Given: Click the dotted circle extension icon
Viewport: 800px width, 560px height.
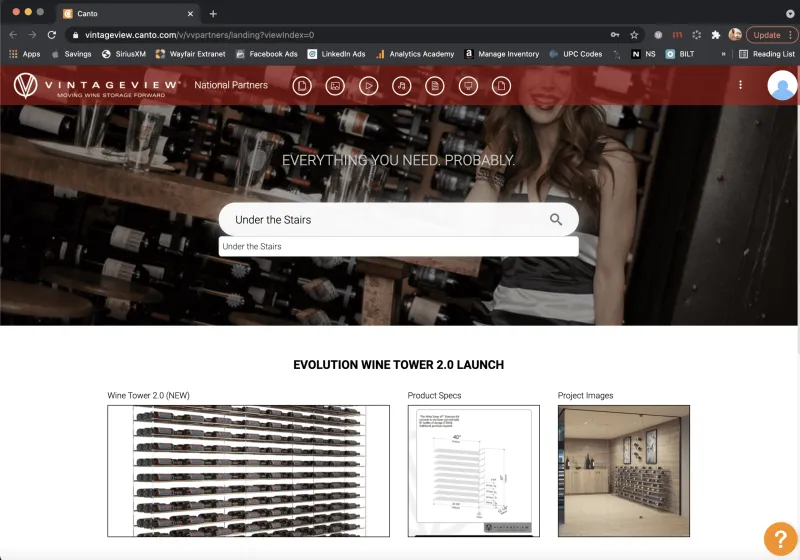Looking at the screenshot, I should (x=696, y=35).
